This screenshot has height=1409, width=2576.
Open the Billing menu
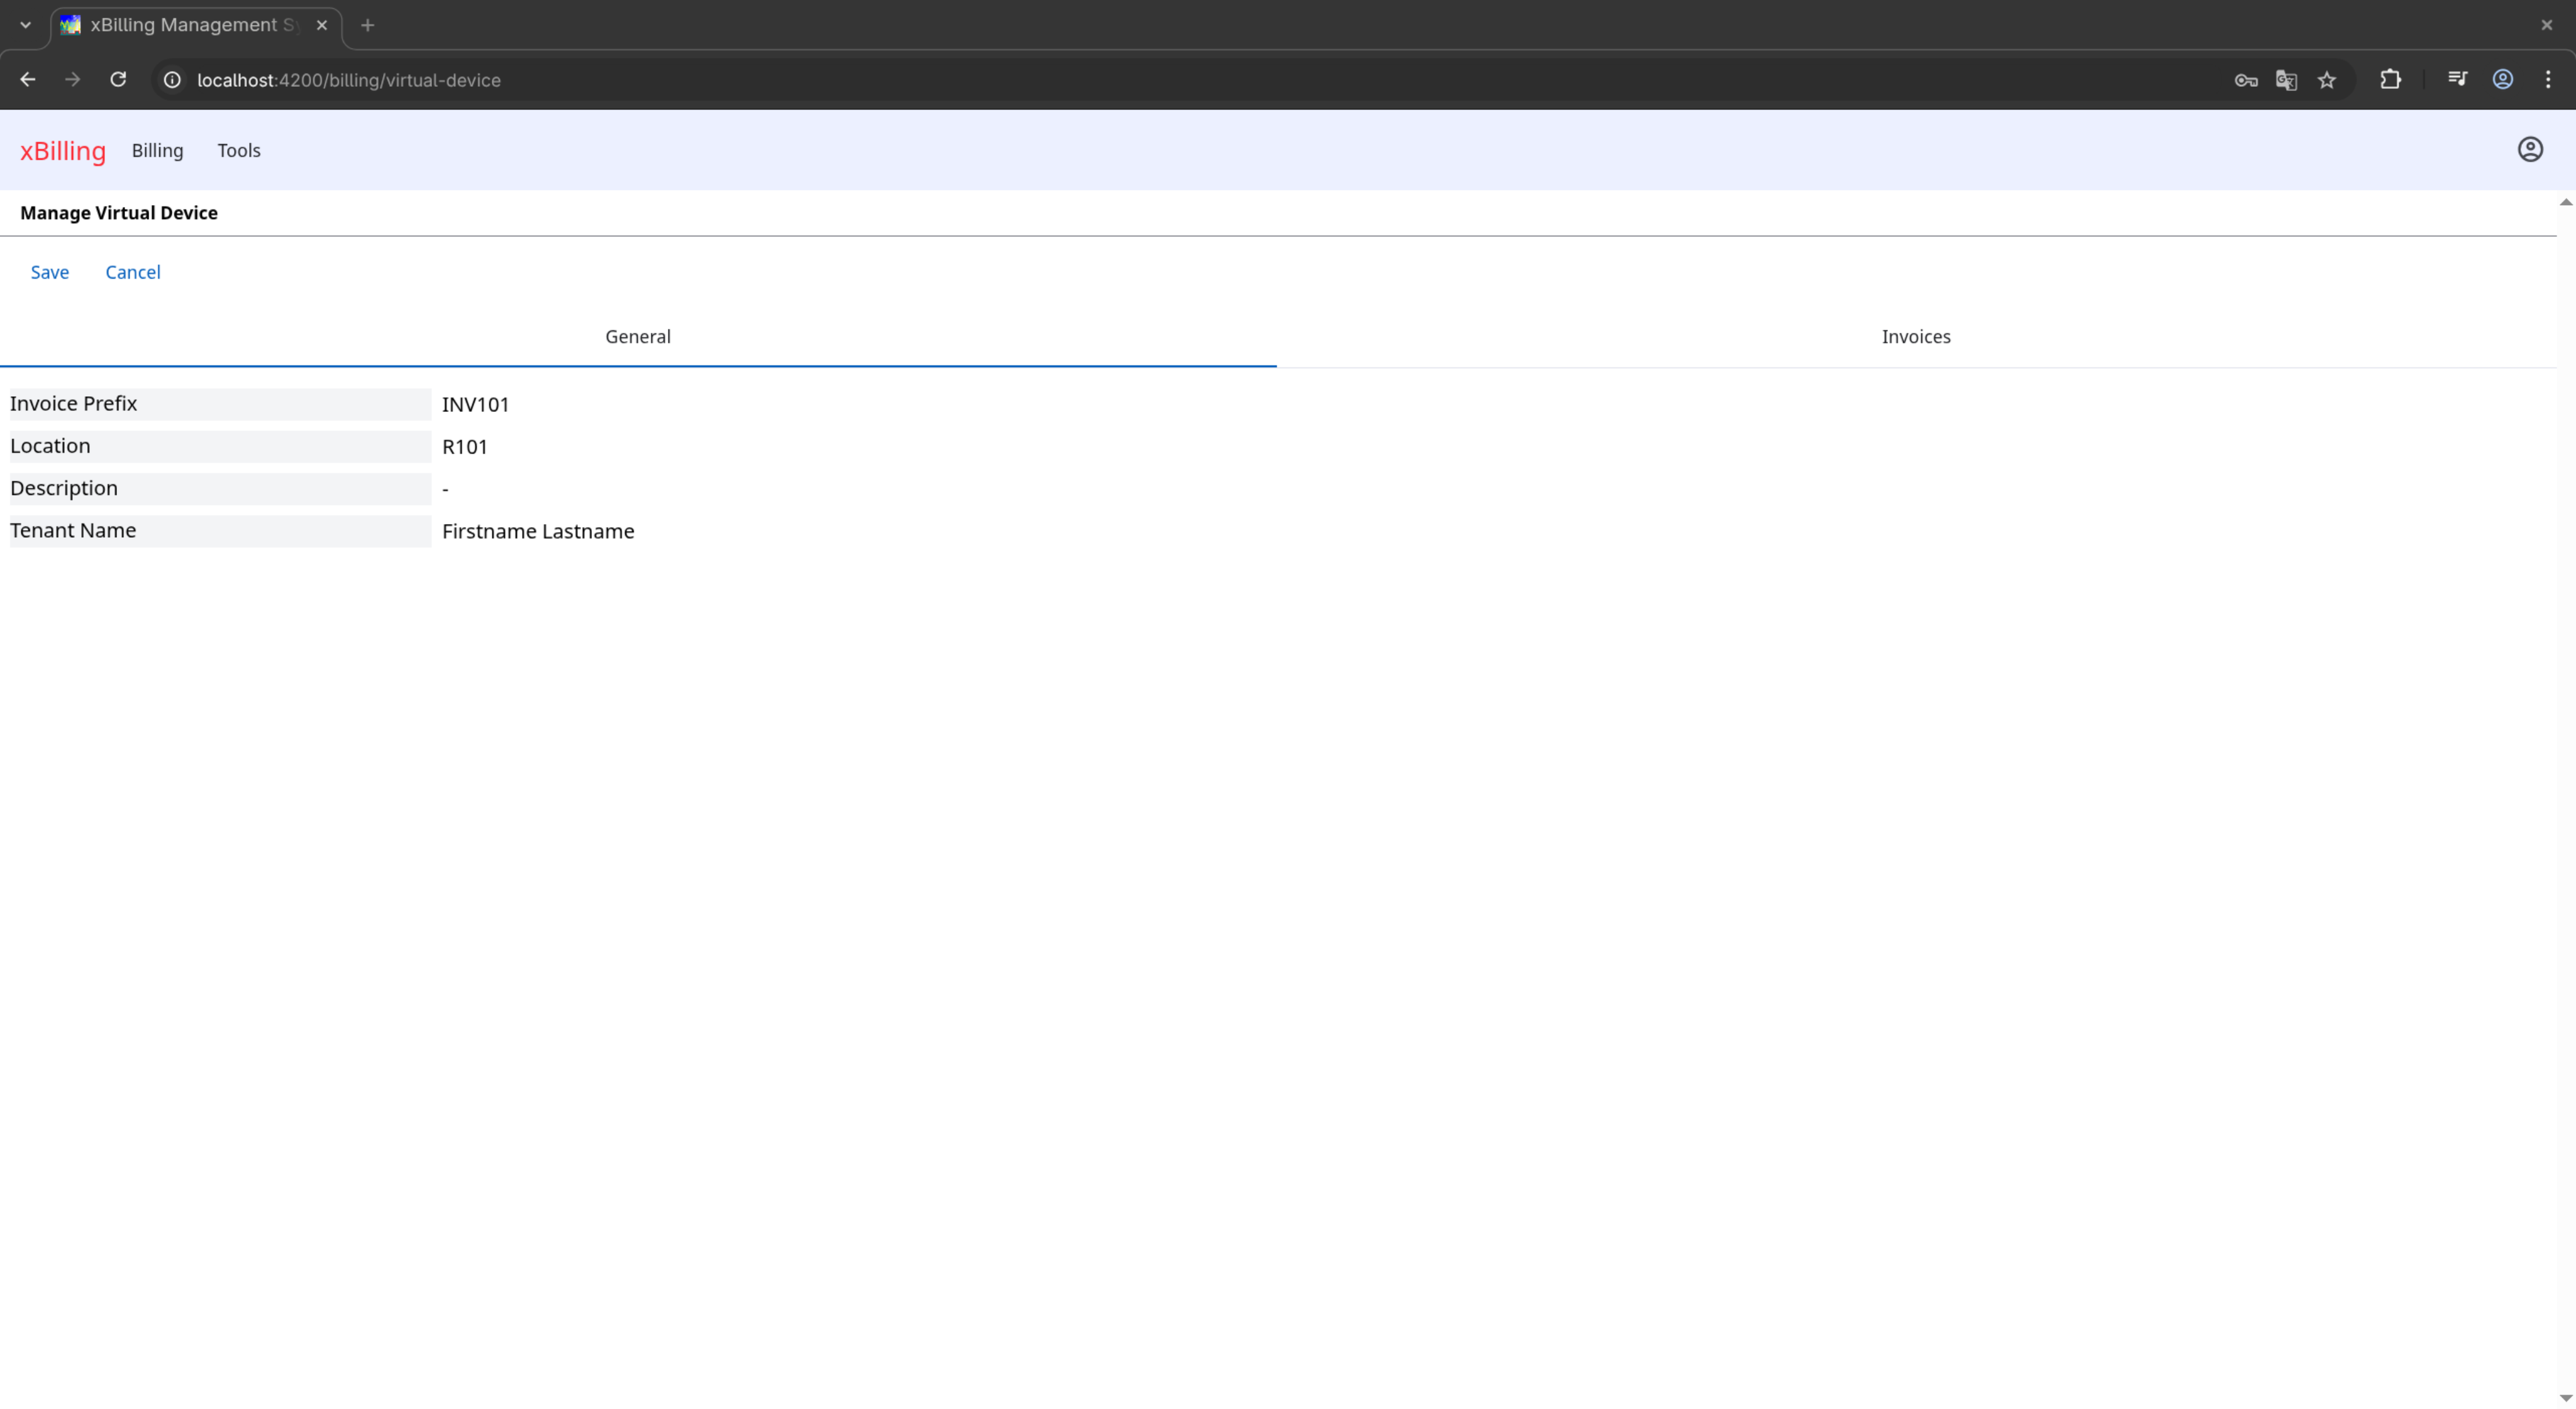pyautogui.click(x=157, y=151)
